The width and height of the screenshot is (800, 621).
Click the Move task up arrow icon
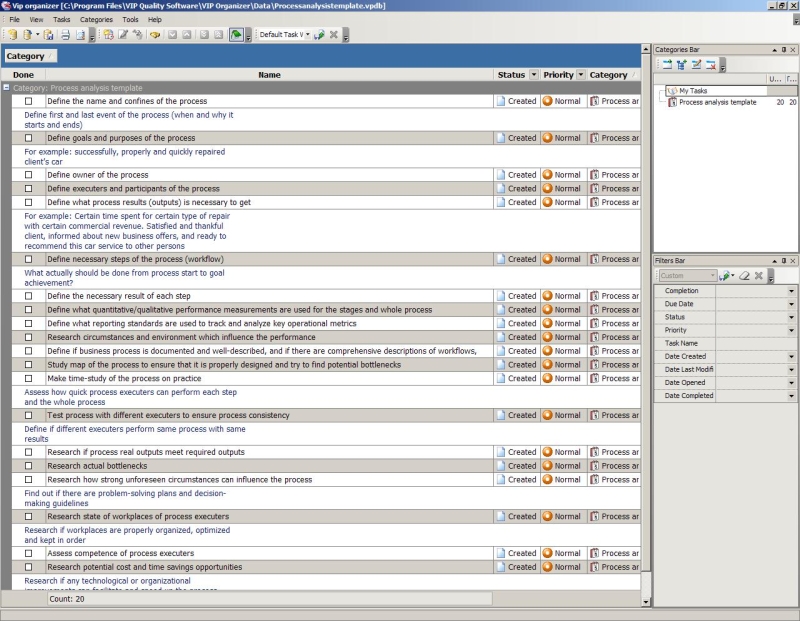tap(187, 35)
